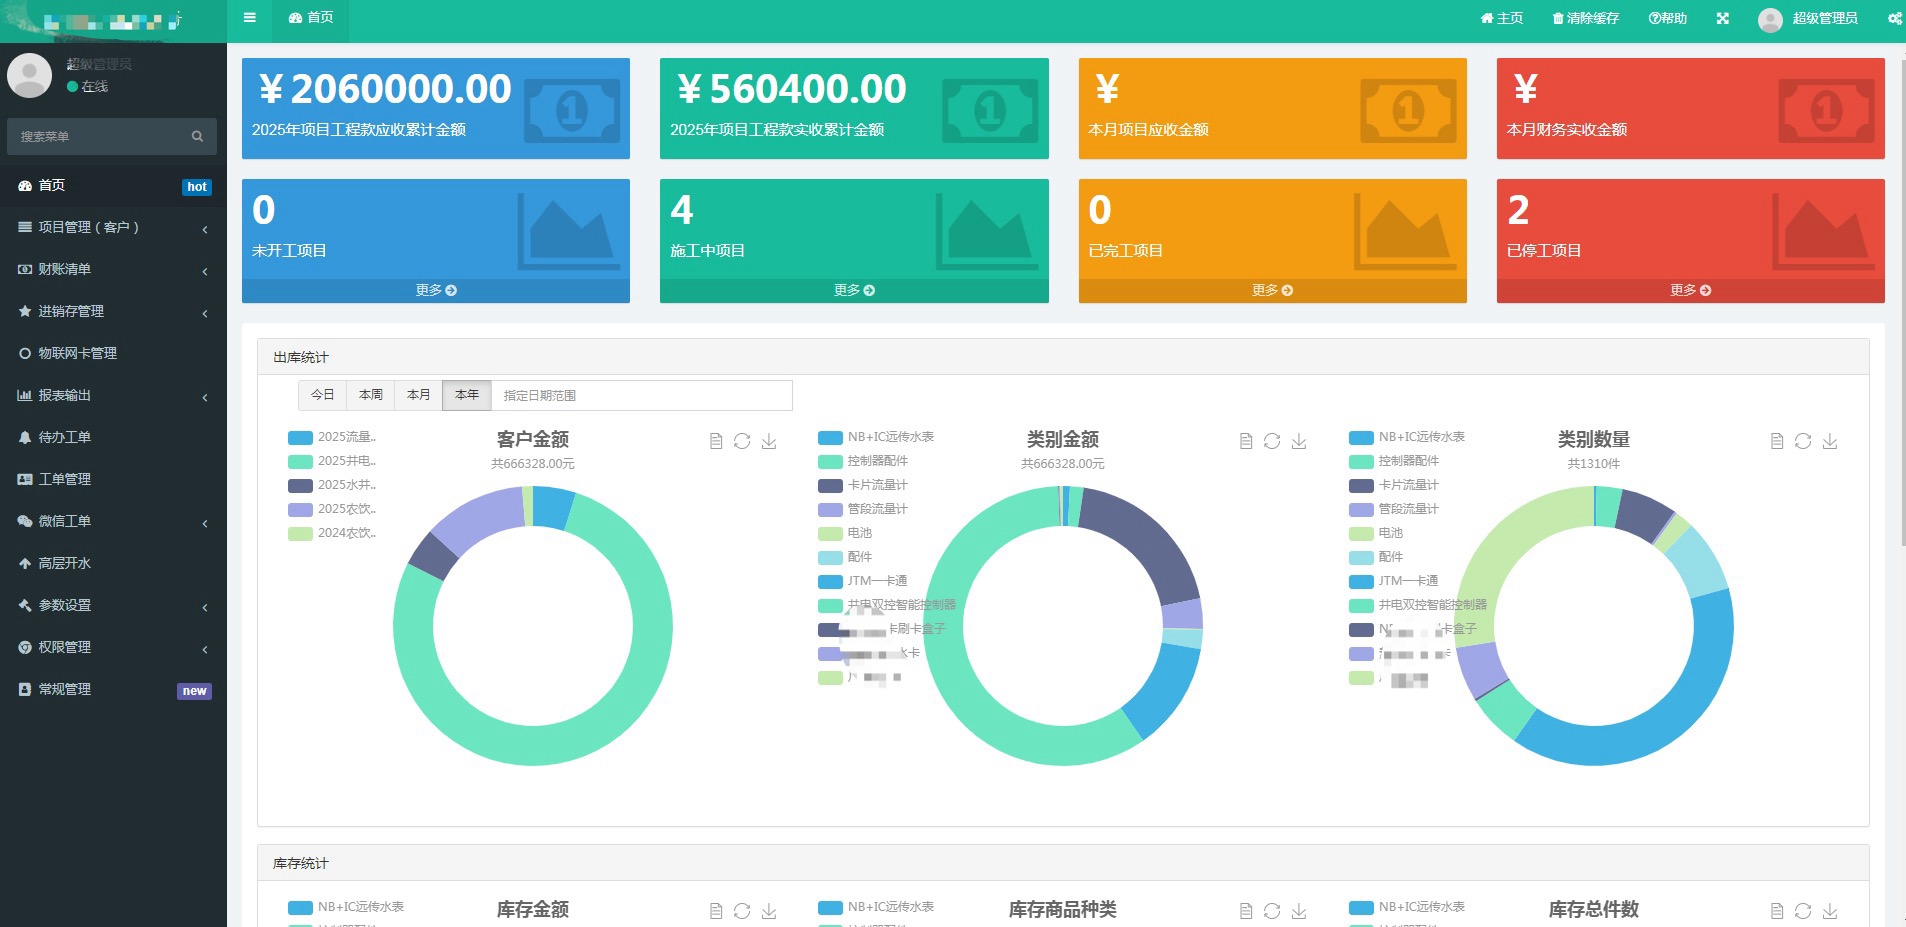
Task: Click the search icon in sidebar search box
Action: [x=197, y=136]
